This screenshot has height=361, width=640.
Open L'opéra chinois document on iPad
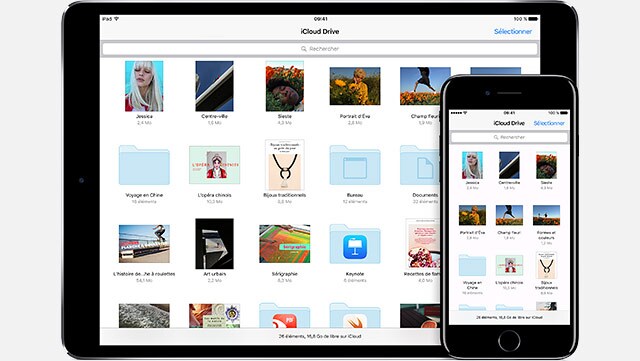tap(214, 165)
